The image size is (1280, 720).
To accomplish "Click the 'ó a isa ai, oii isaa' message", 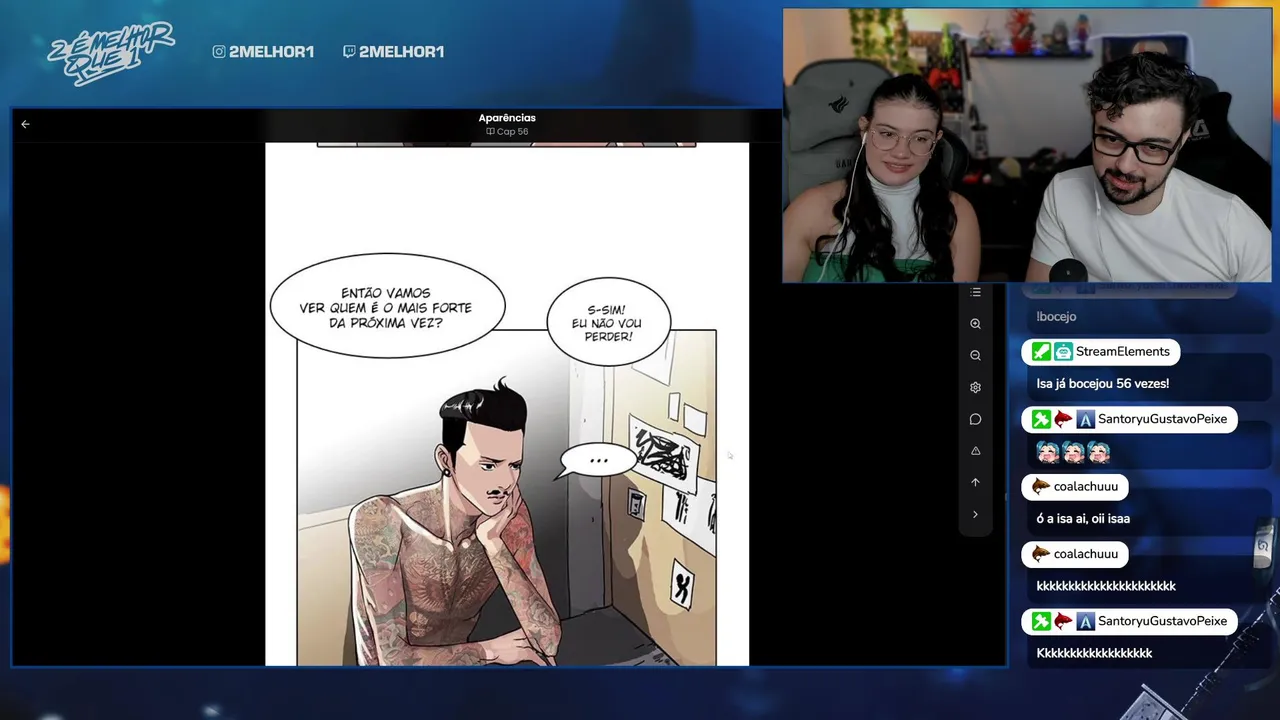I will [1083, 519].
